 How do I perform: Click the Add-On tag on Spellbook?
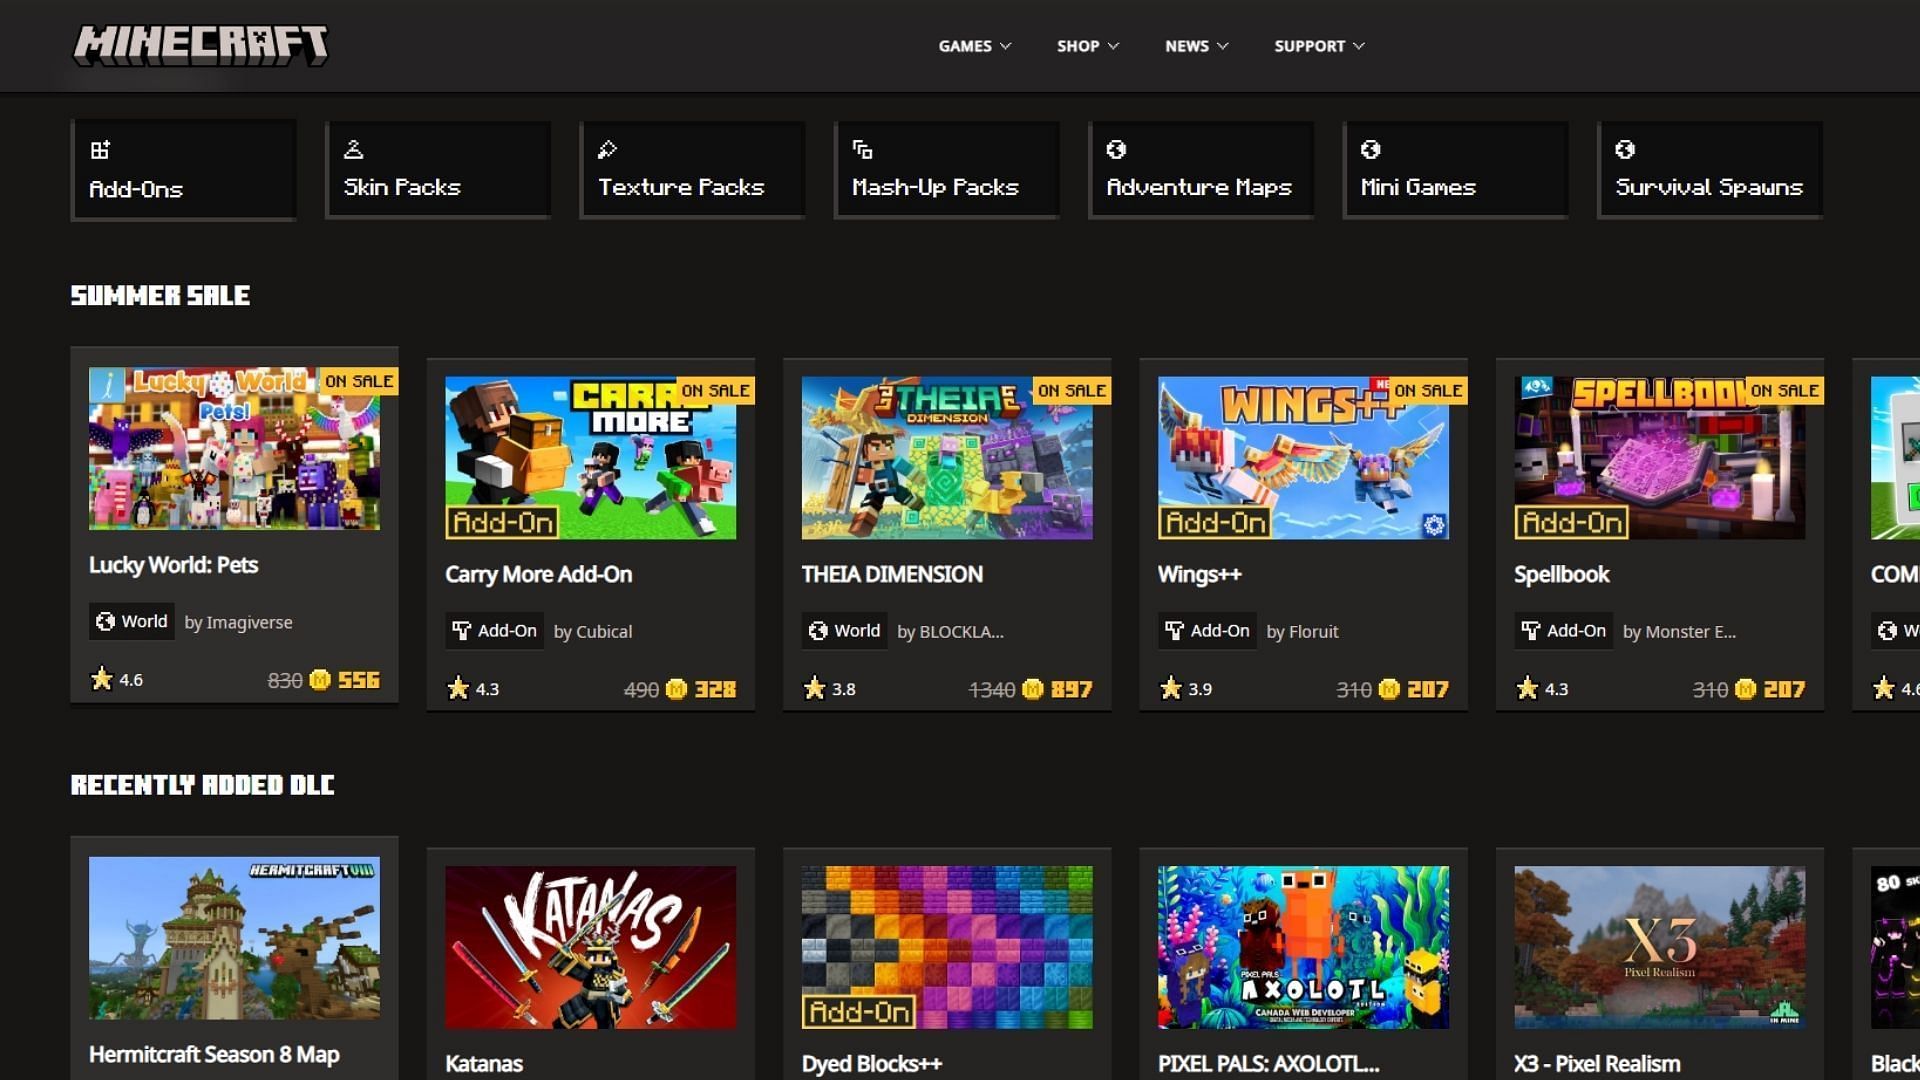click(1564, 631)
